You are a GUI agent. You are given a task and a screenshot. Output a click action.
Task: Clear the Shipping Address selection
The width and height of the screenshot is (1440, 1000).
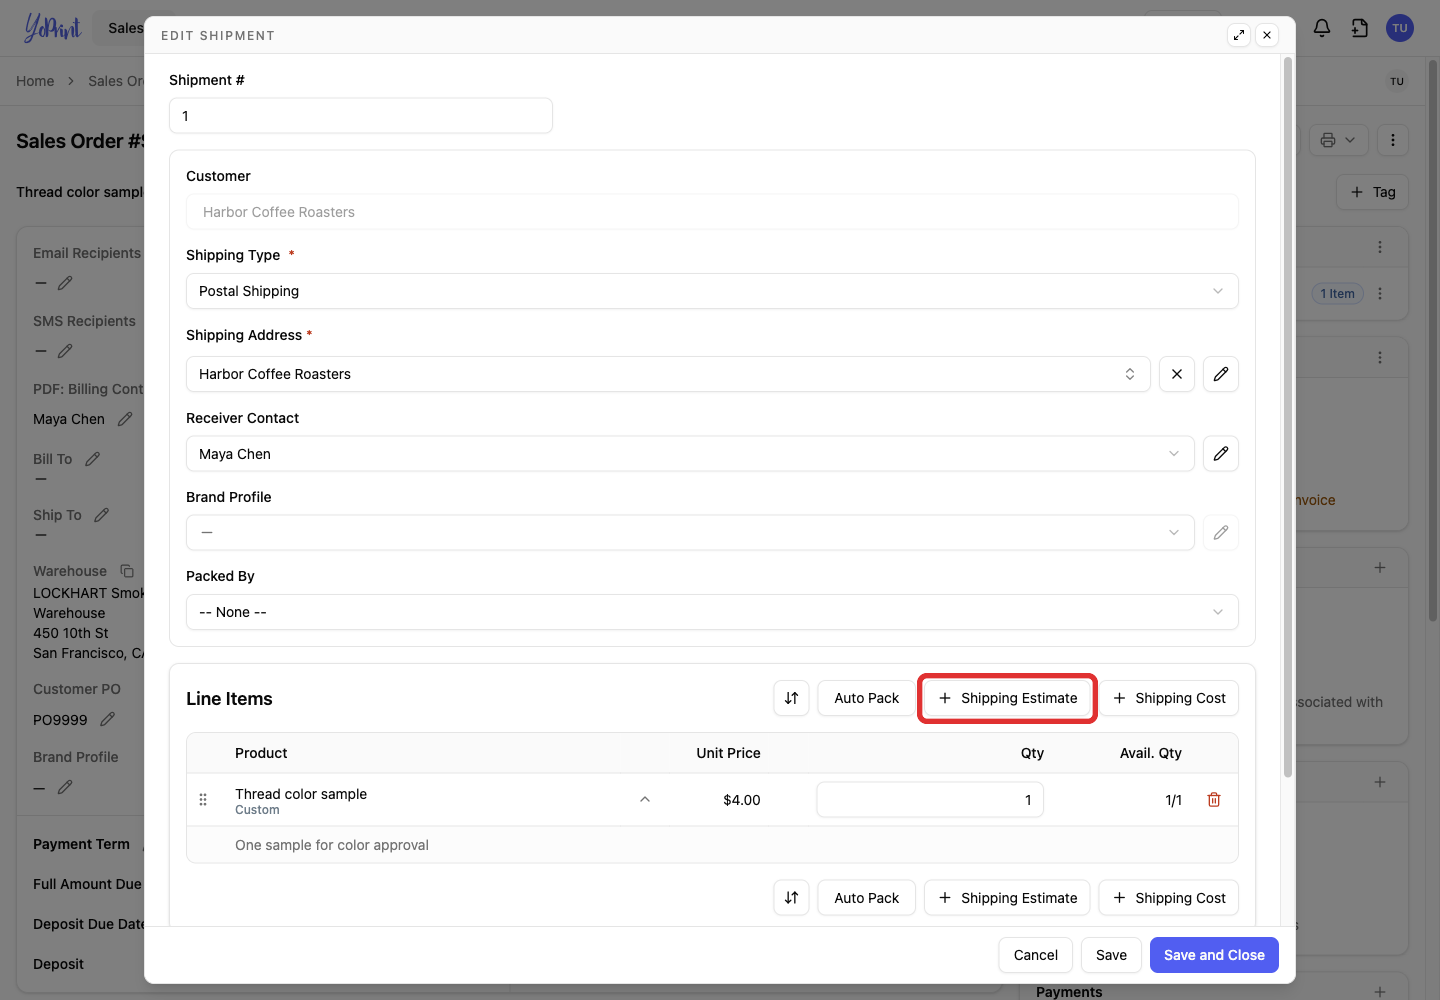pyautogui.click(x=1177, y=374)
